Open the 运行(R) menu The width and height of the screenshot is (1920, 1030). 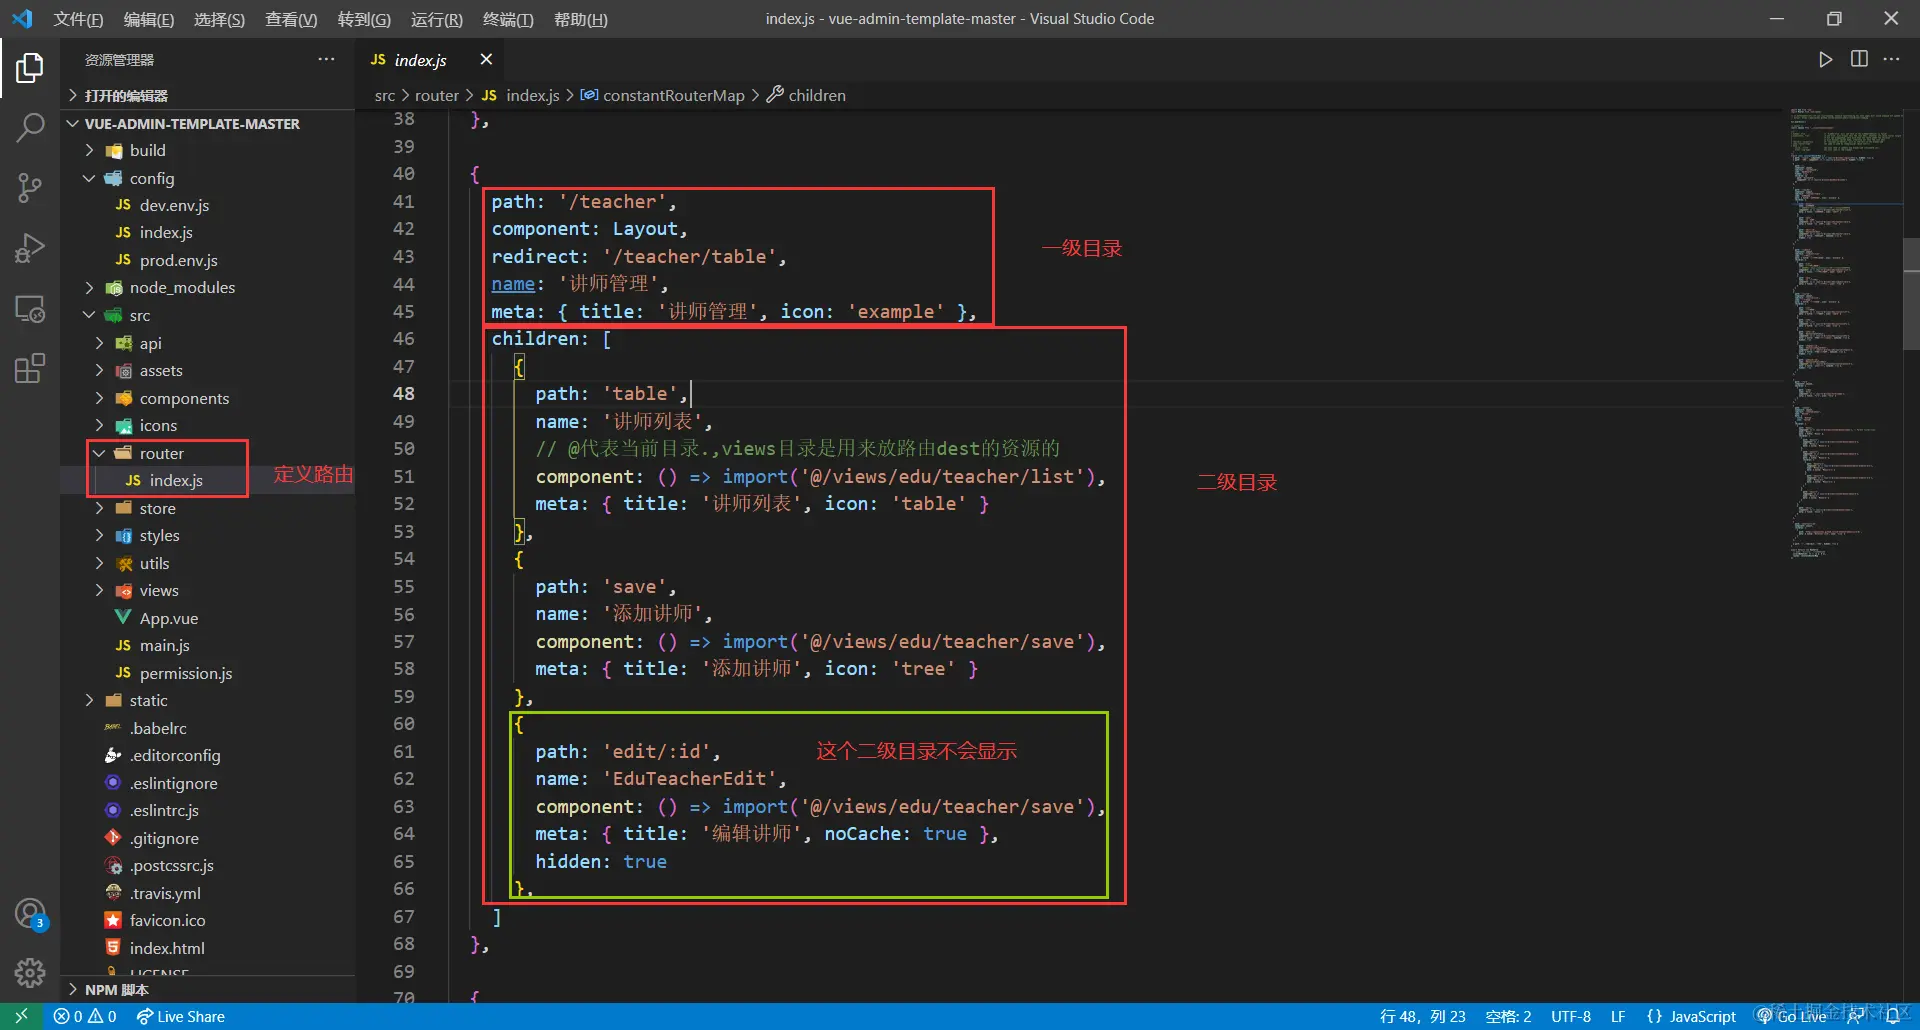click(437, 19)
